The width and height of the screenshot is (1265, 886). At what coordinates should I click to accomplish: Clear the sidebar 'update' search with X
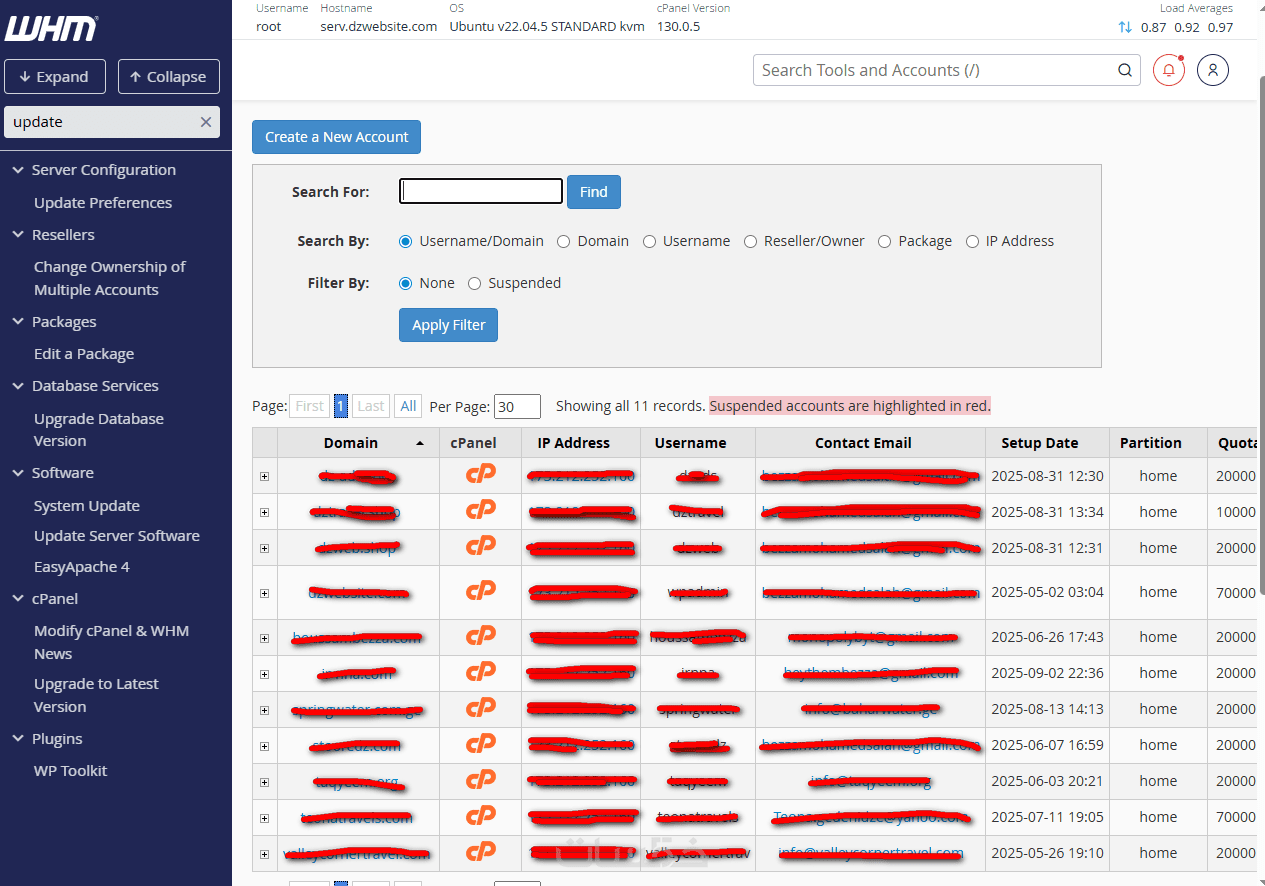[206, 122]
